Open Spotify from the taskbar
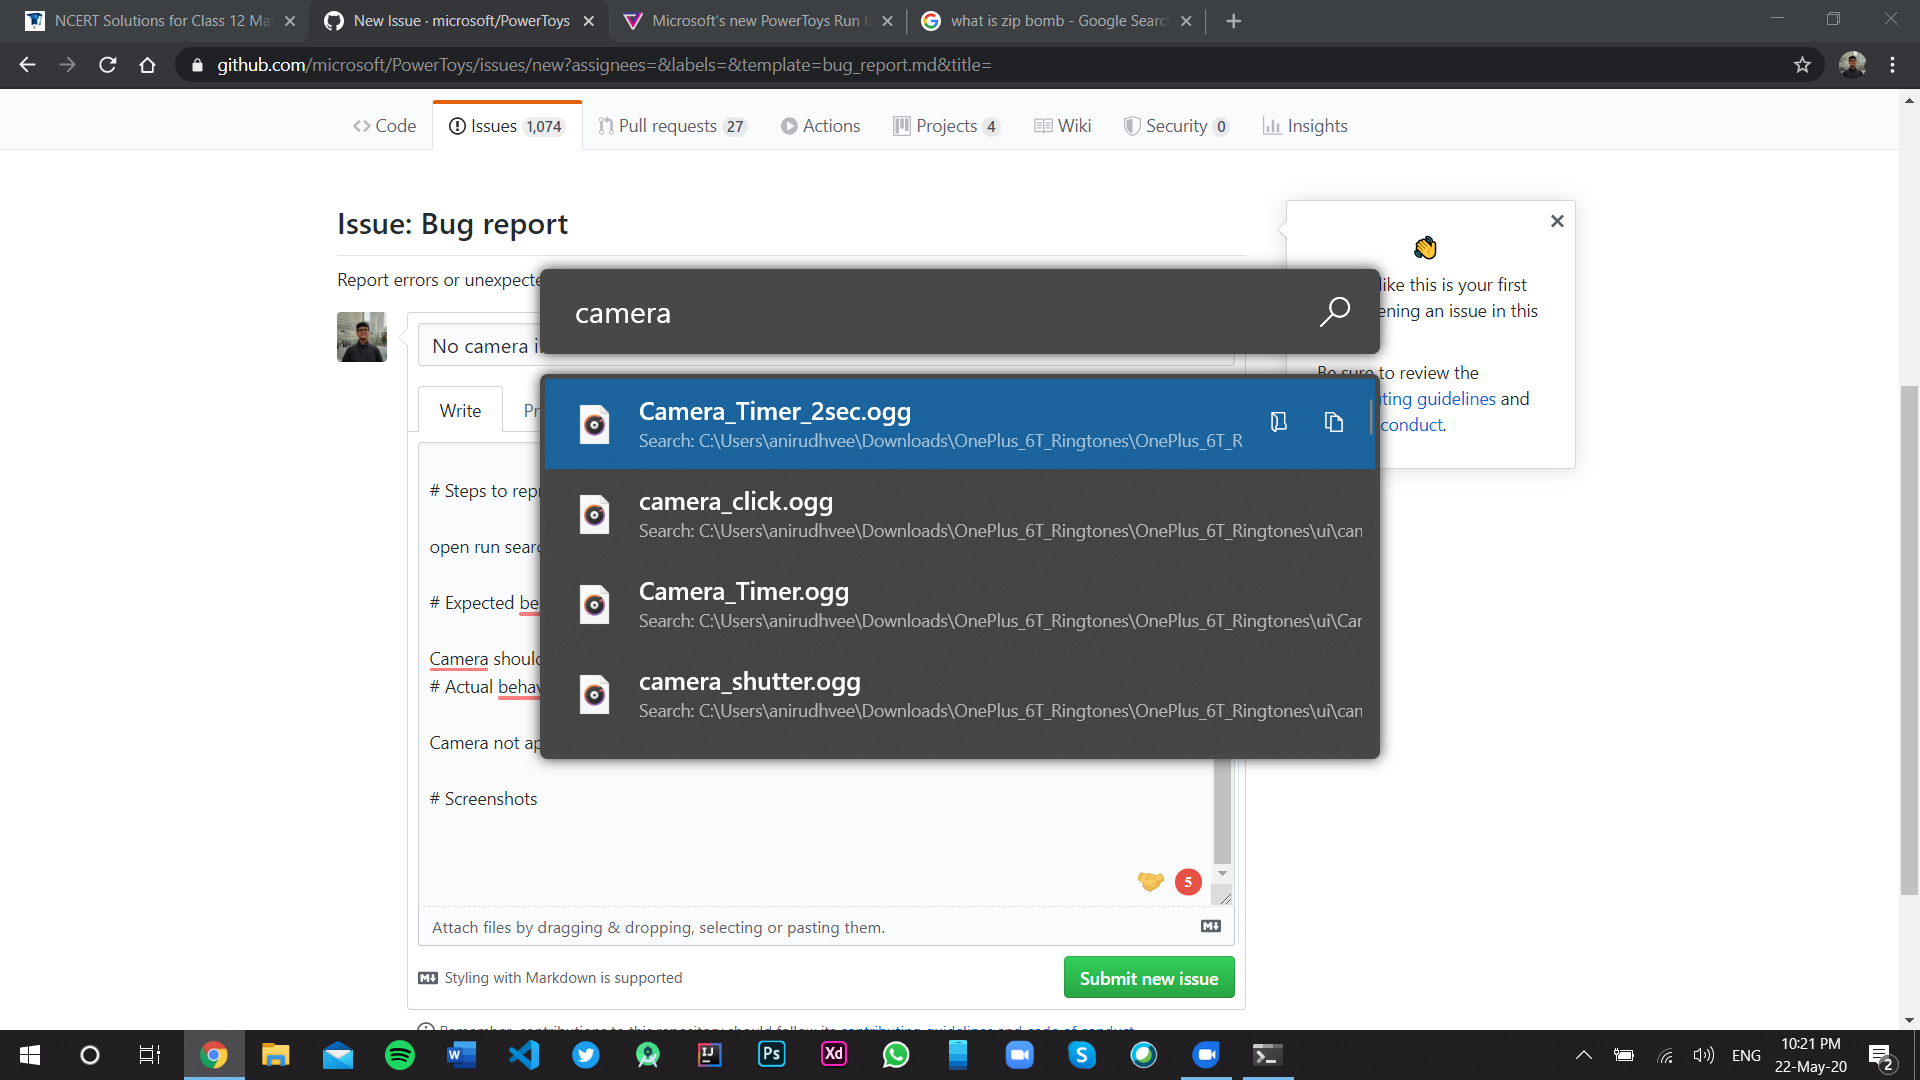This screenshot has width=1920, height=1080. pos(400,1055)
